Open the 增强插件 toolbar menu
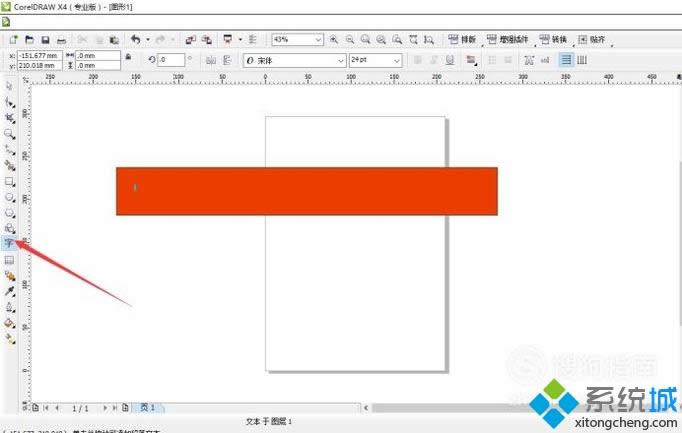 click(x=508, y=40)
